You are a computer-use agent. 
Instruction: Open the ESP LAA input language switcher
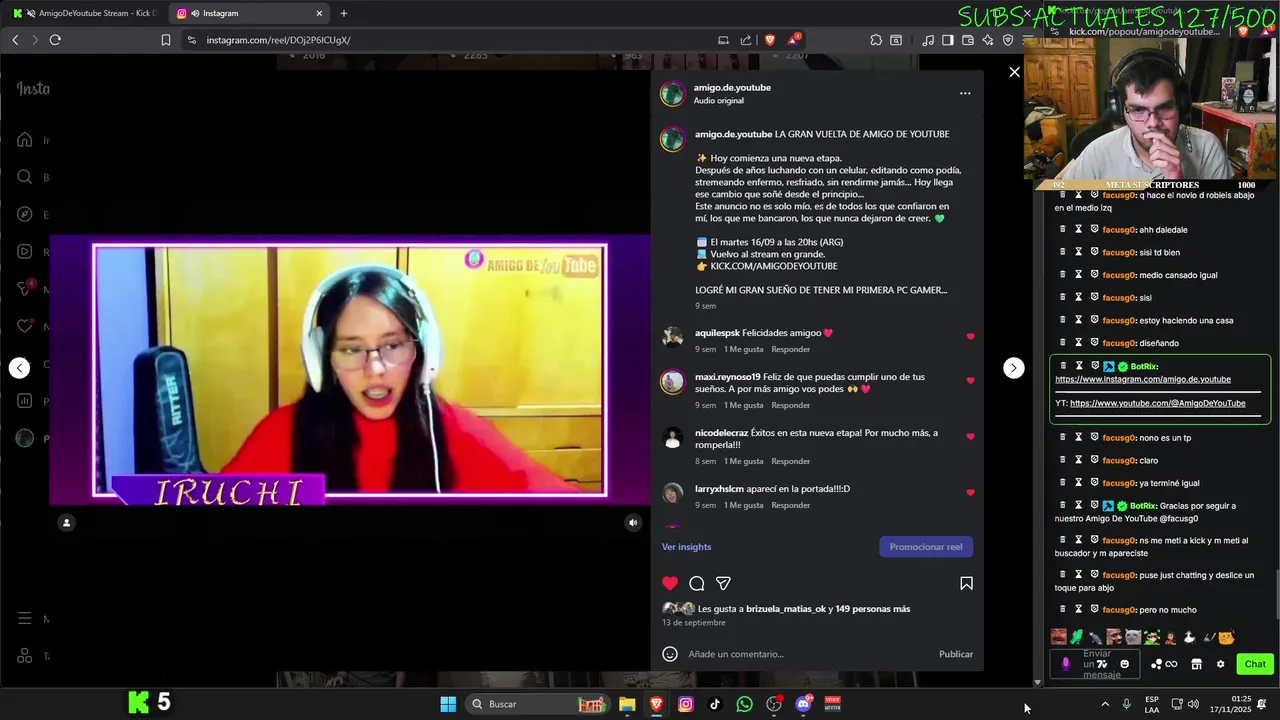point(1152,704)
